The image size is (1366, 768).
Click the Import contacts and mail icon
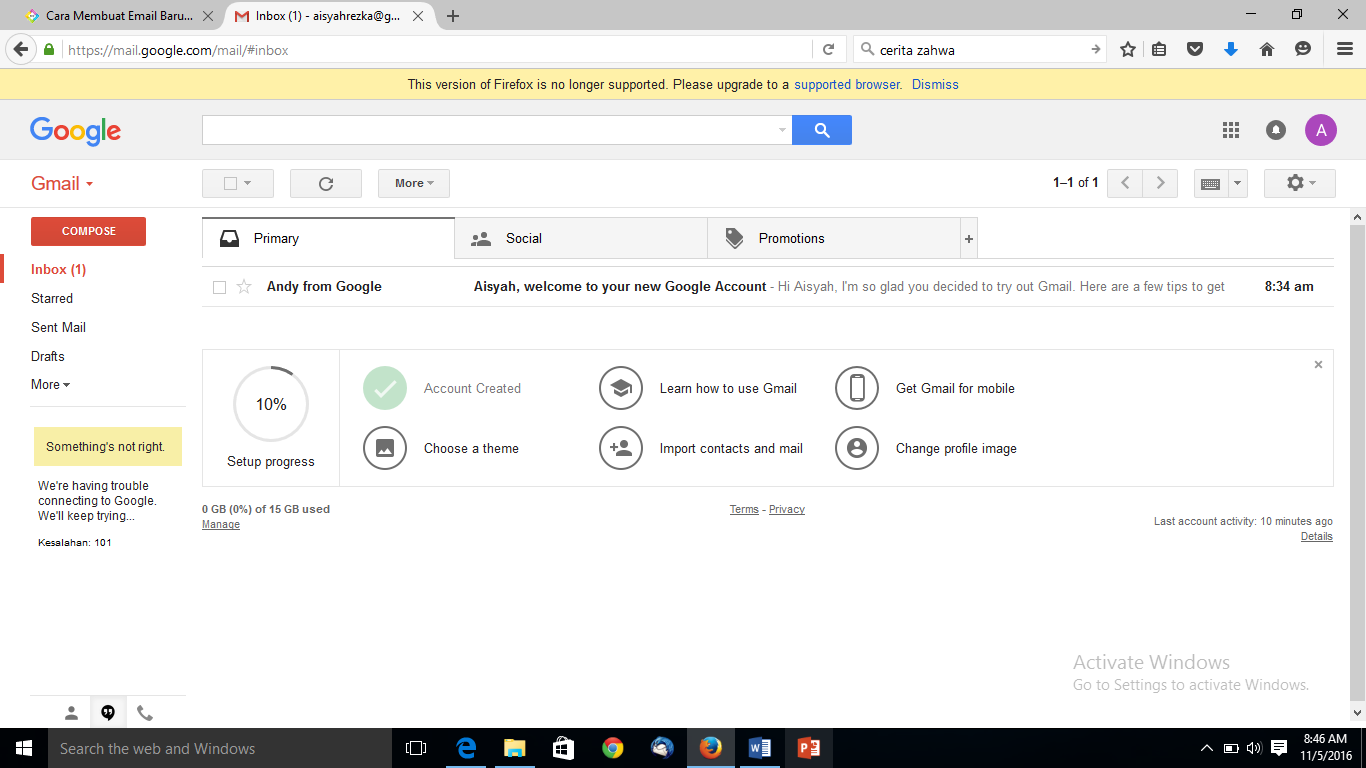point(621,448)
